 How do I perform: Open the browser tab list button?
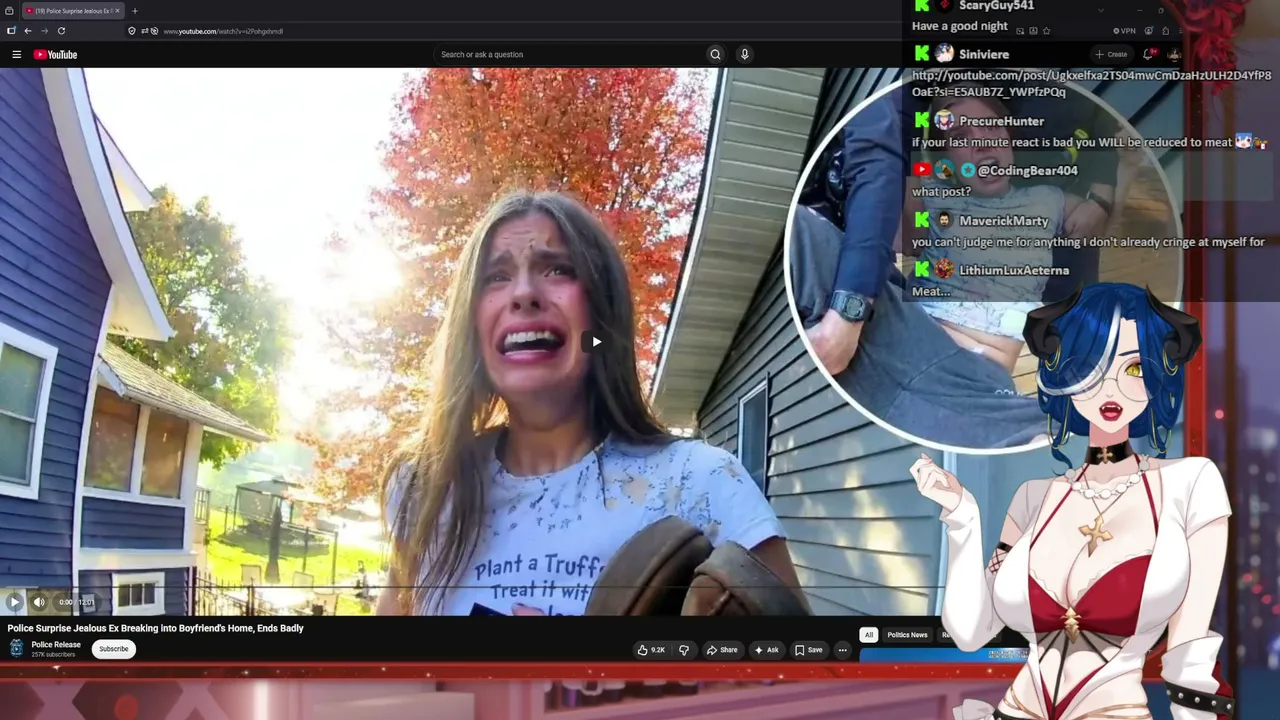[9, 11]
